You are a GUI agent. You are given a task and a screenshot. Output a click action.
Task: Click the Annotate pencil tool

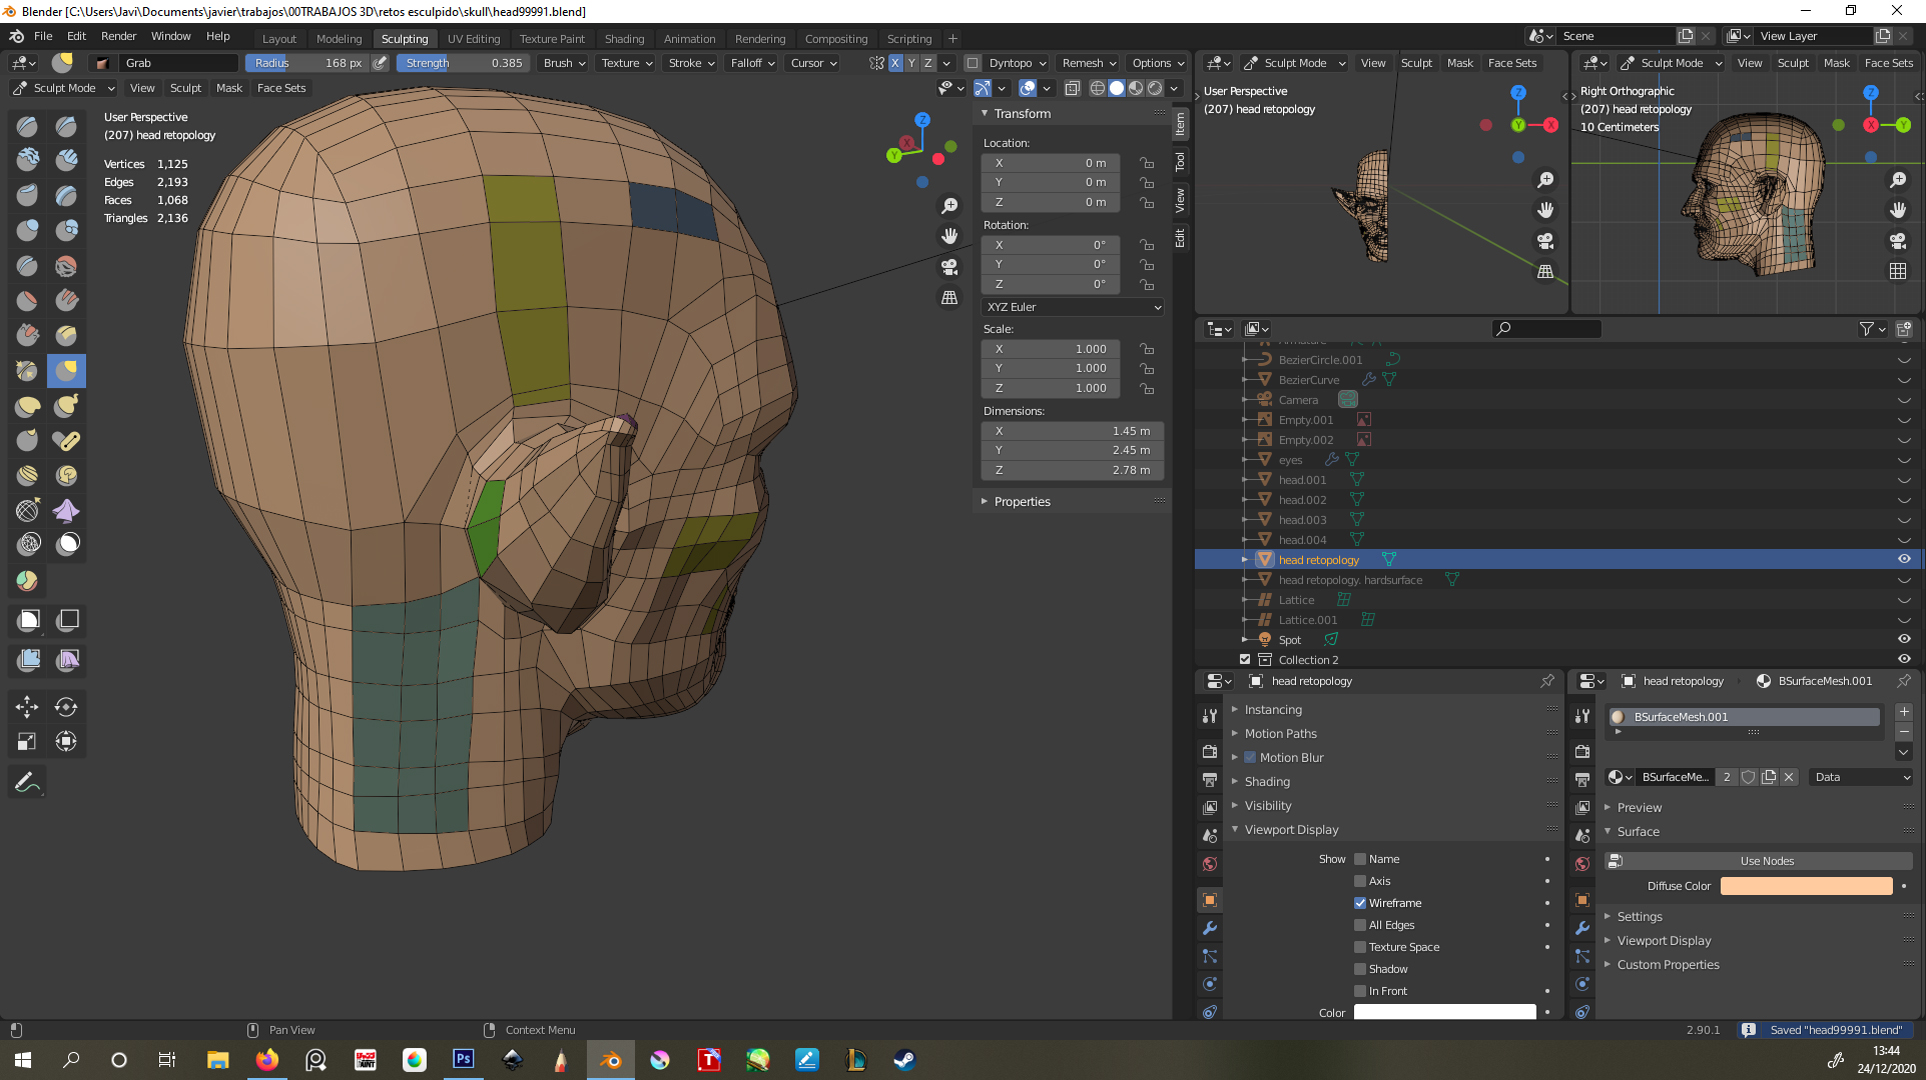(x=27, y=782)
